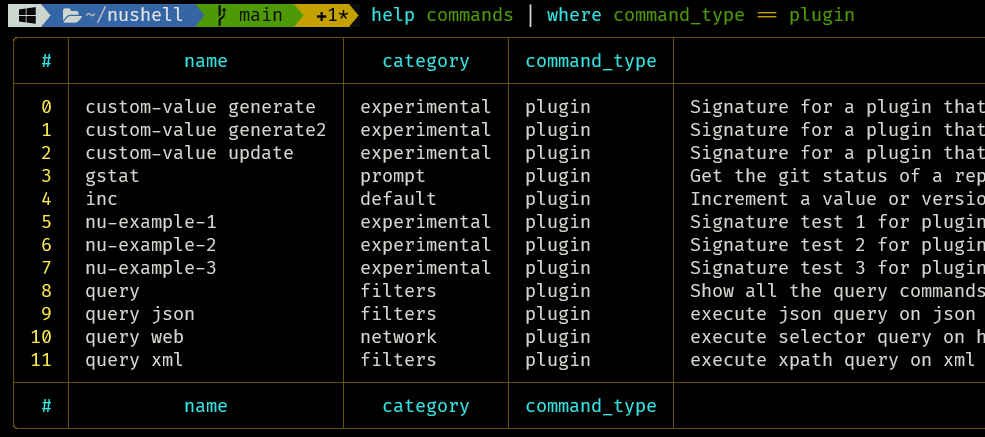Select custom-value generate2 name cell
This screenshot has height=437, width=985.
206,130
